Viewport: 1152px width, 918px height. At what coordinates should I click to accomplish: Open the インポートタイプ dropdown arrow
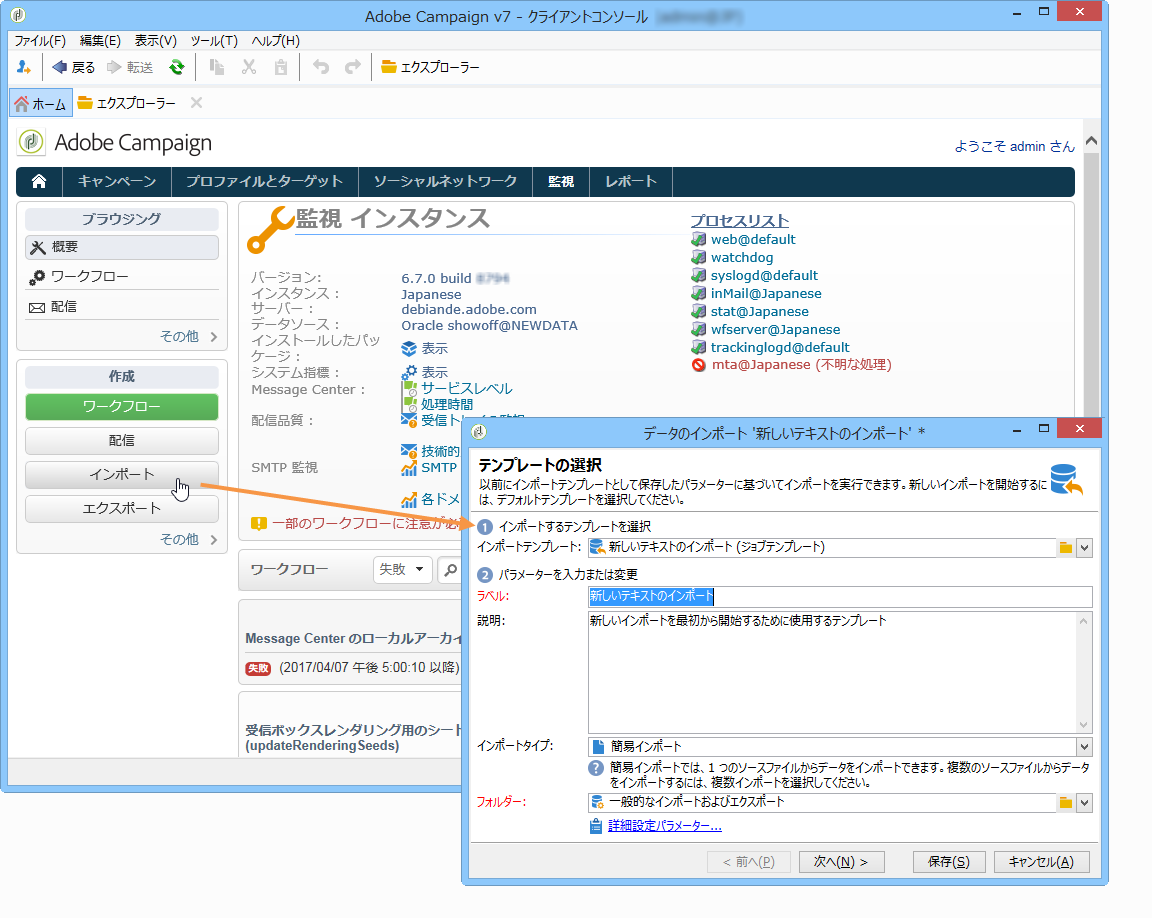[1084, 747]
